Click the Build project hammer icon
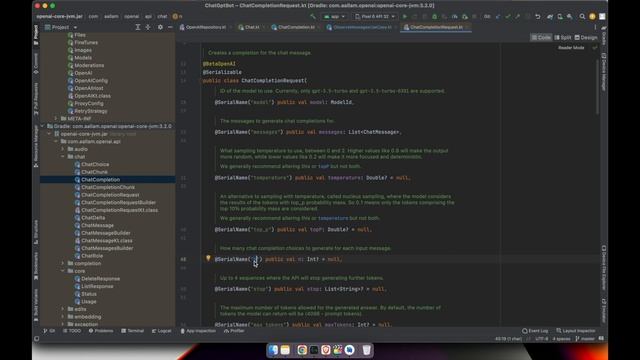Screen dimensions: 640x360 click(x=313, y=17)
